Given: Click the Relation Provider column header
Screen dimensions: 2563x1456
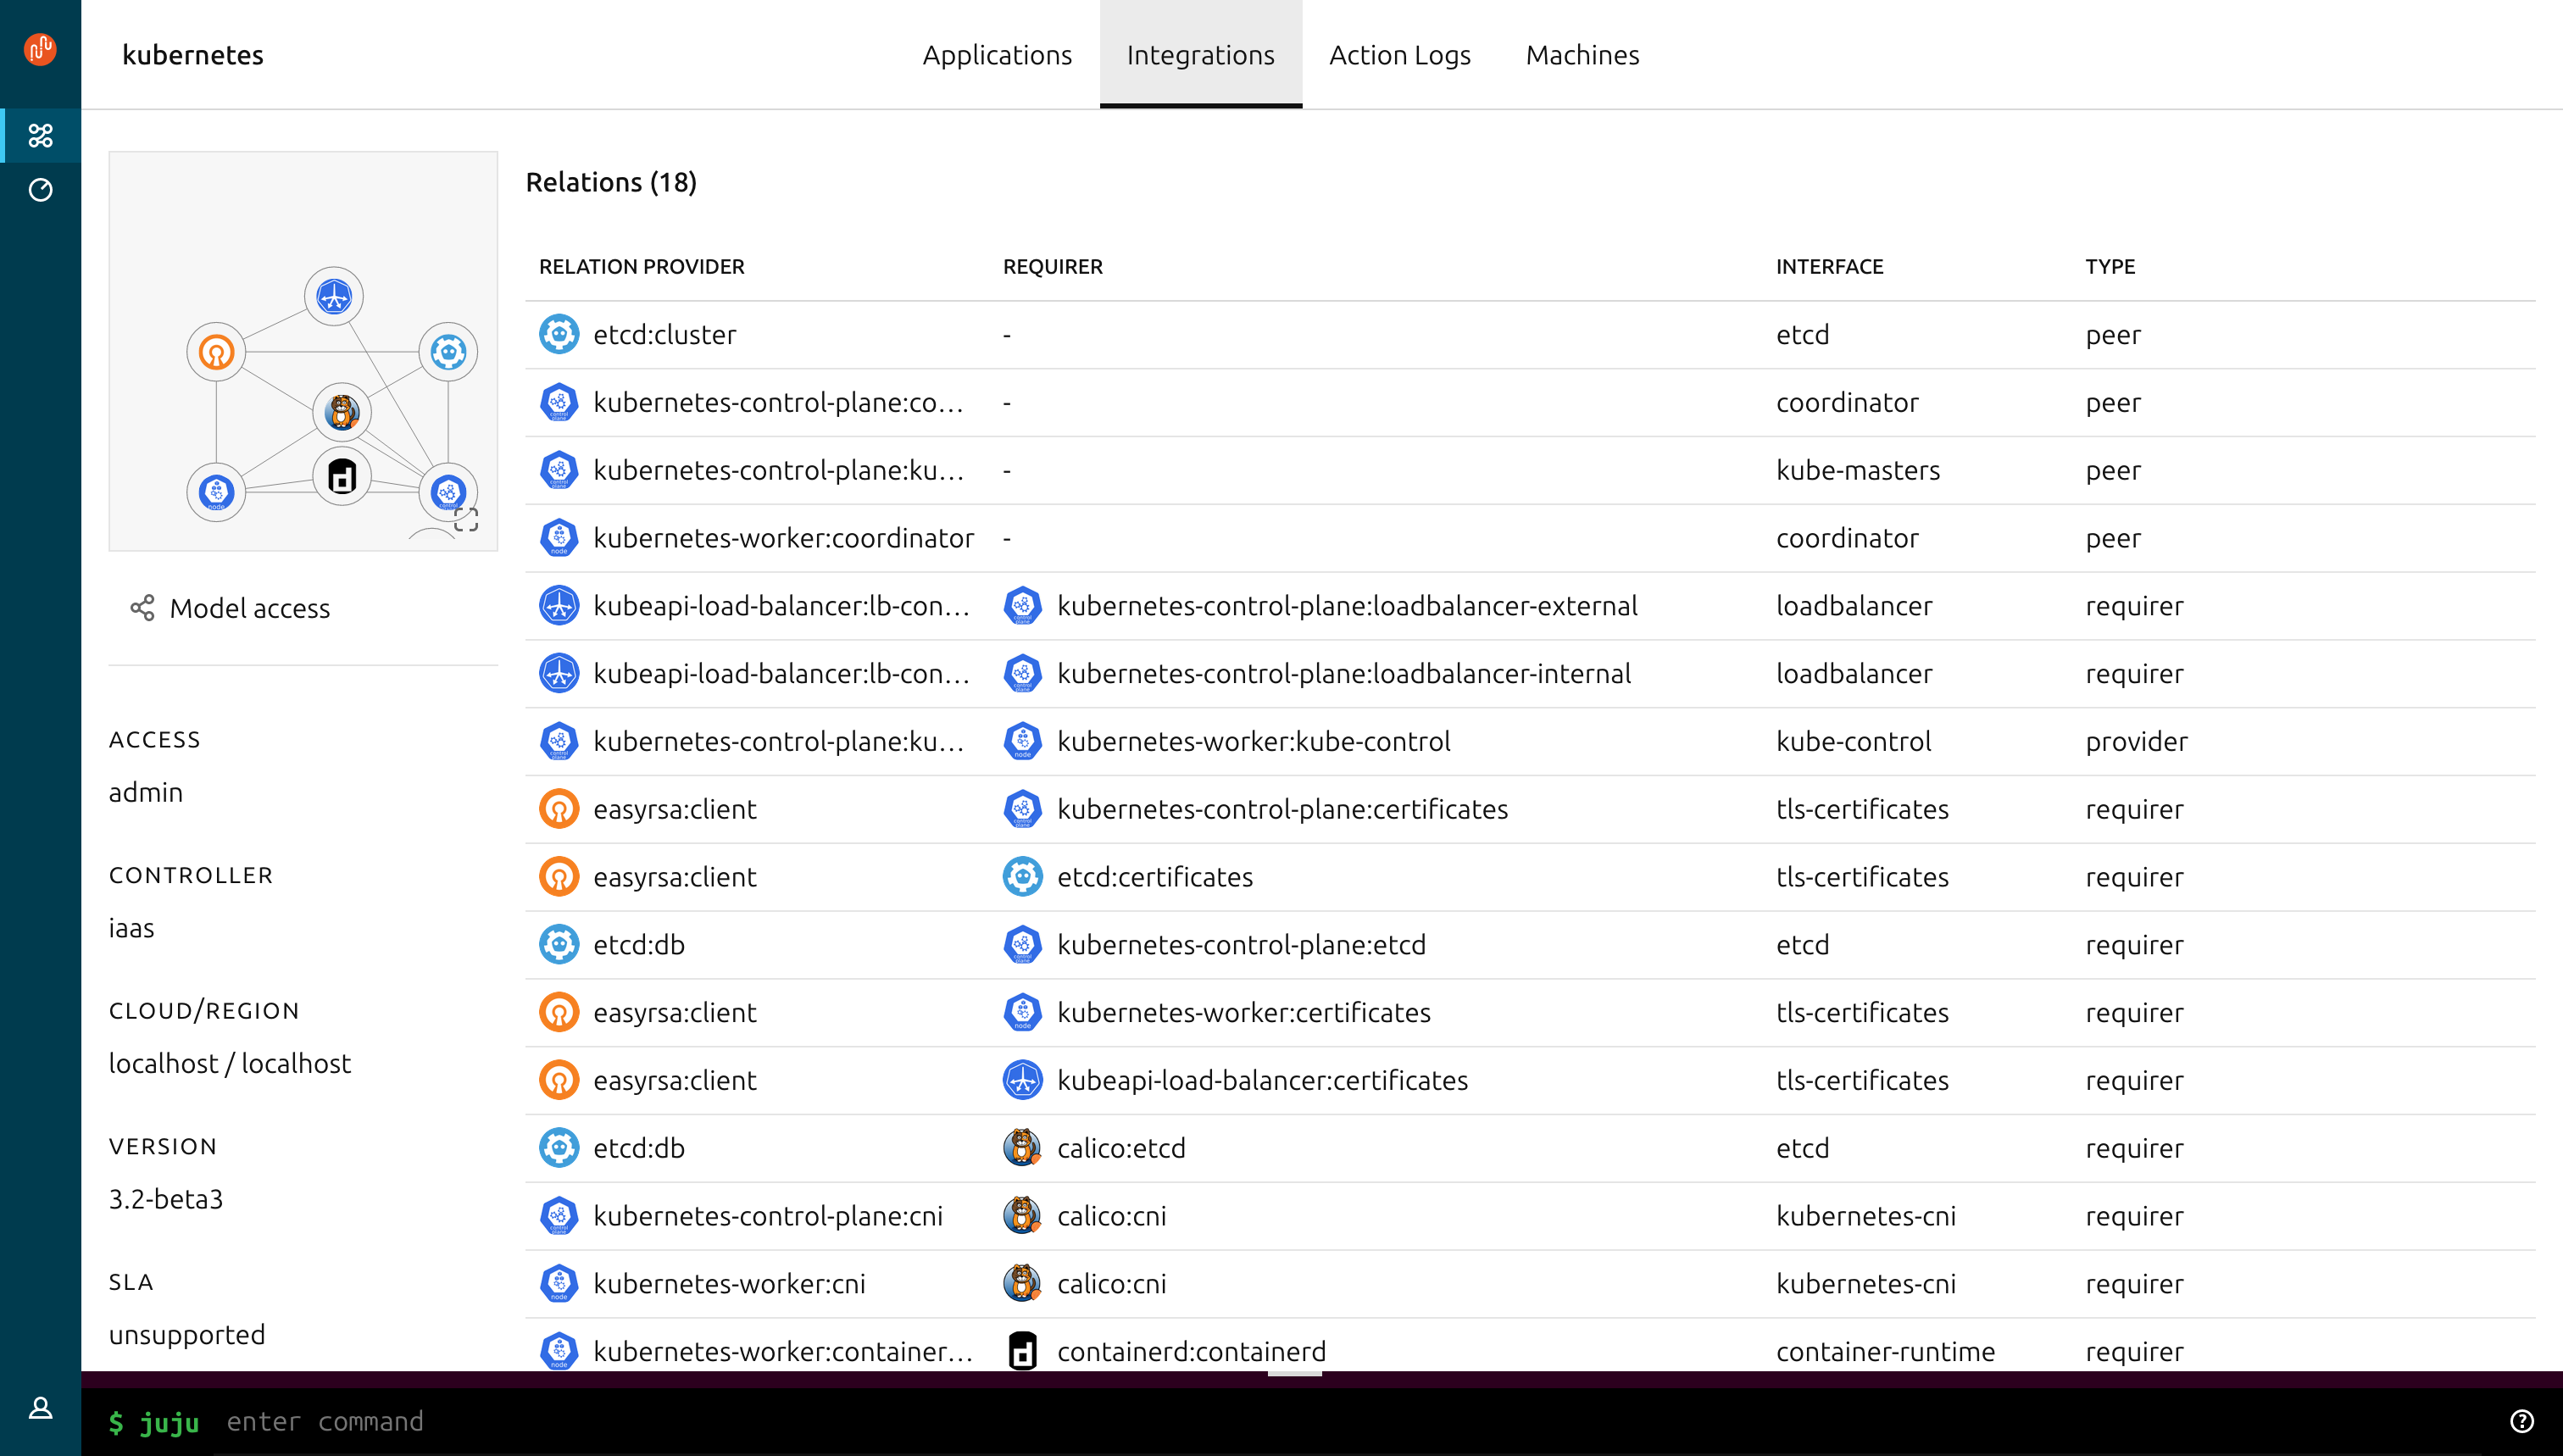Looking at the screenshot, I should pyautogui.click(x=641, y=266).
